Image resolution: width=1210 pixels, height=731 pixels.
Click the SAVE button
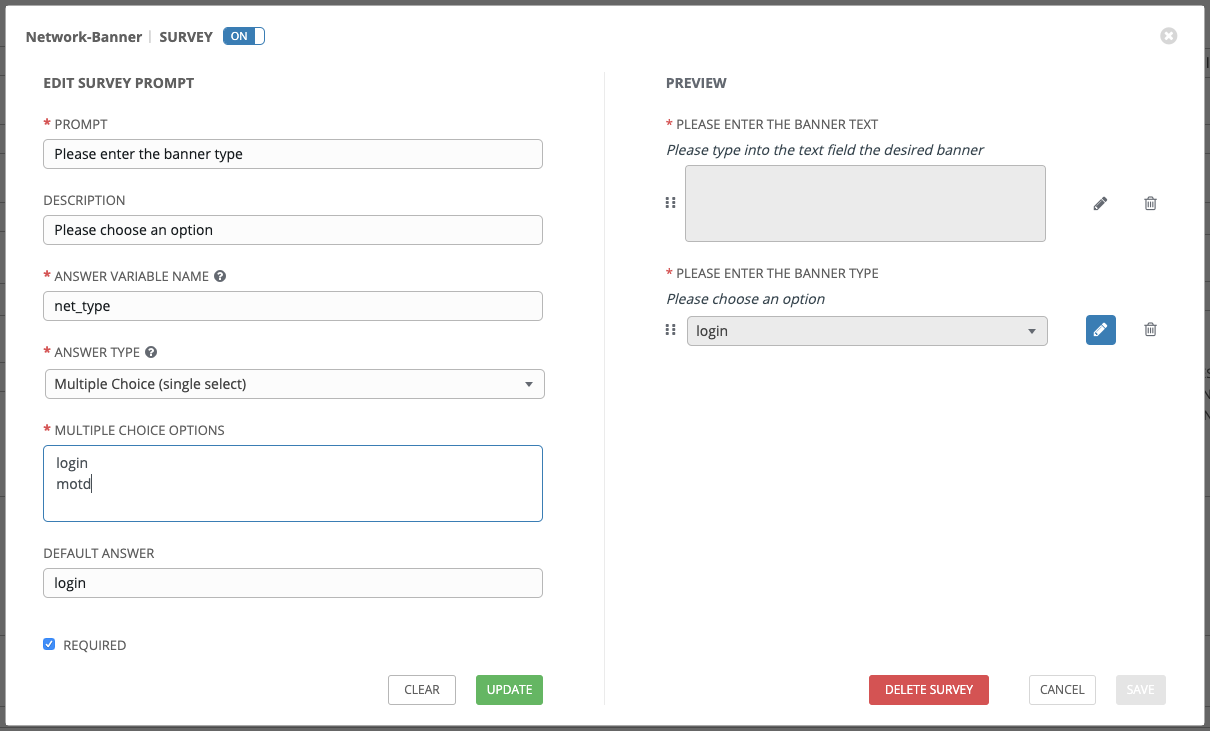pyautogui.click(x=1140, y=690)
